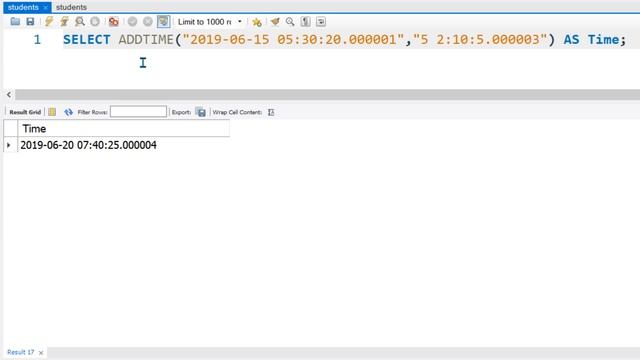This screenshot has width=640, height=360.
Task: Commit transaction check icon
Action: [x=132, y=22]
